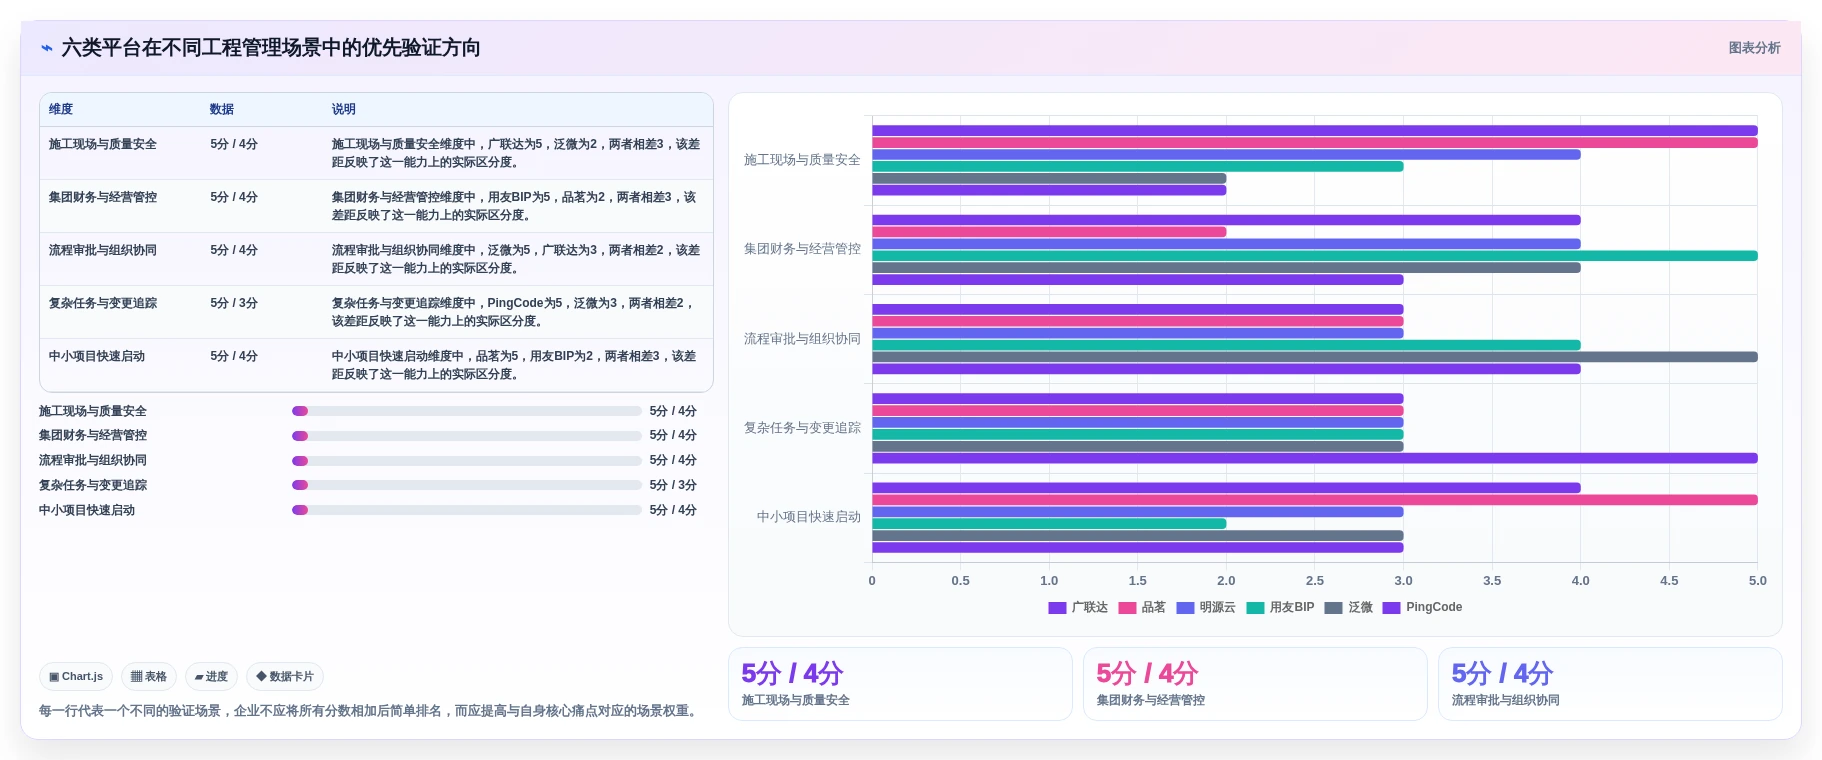Toggle PingCode legend swatch
Image resolution: width=1822 pixels, height=760 pixels.
point(1391,608)
